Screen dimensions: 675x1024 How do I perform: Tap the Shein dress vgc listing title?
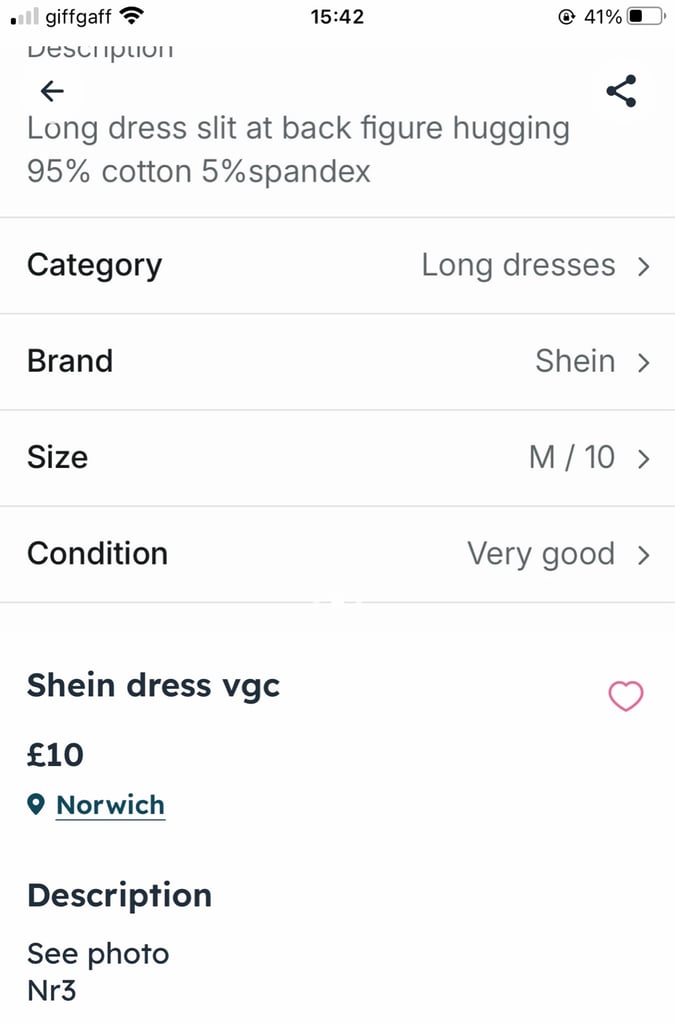(x=153, y=686)
